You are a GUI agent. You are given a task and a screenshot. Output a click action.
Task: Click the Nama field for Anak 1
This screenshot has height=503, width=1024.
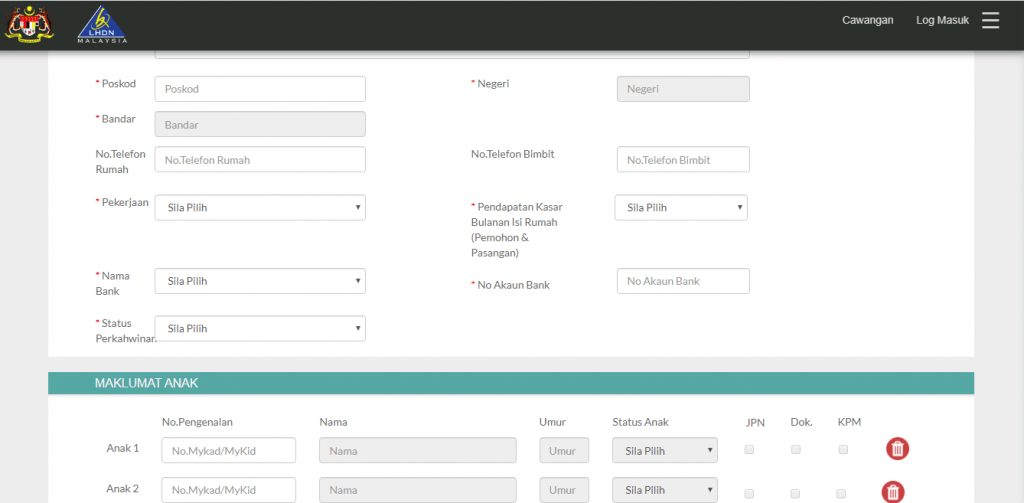pos(418,450)
